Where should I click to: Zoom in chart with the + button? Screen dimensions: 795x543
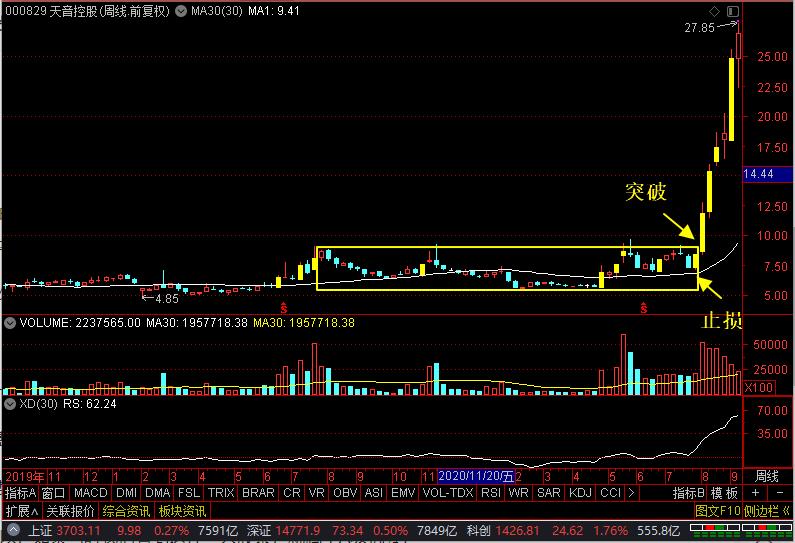pyautogui.click(x=755, y=492)
